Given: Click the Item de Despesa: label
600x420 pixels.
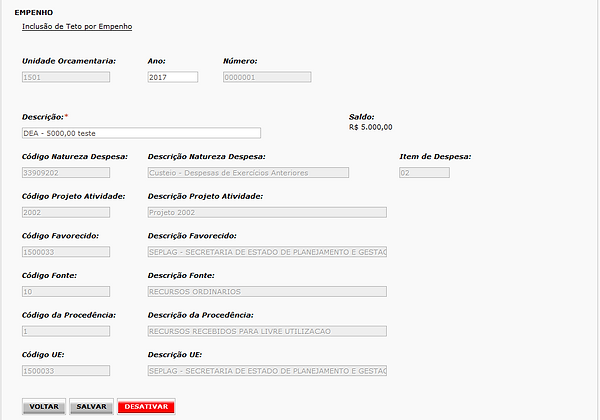Looking at the screenshot, I should coord(435,156).
